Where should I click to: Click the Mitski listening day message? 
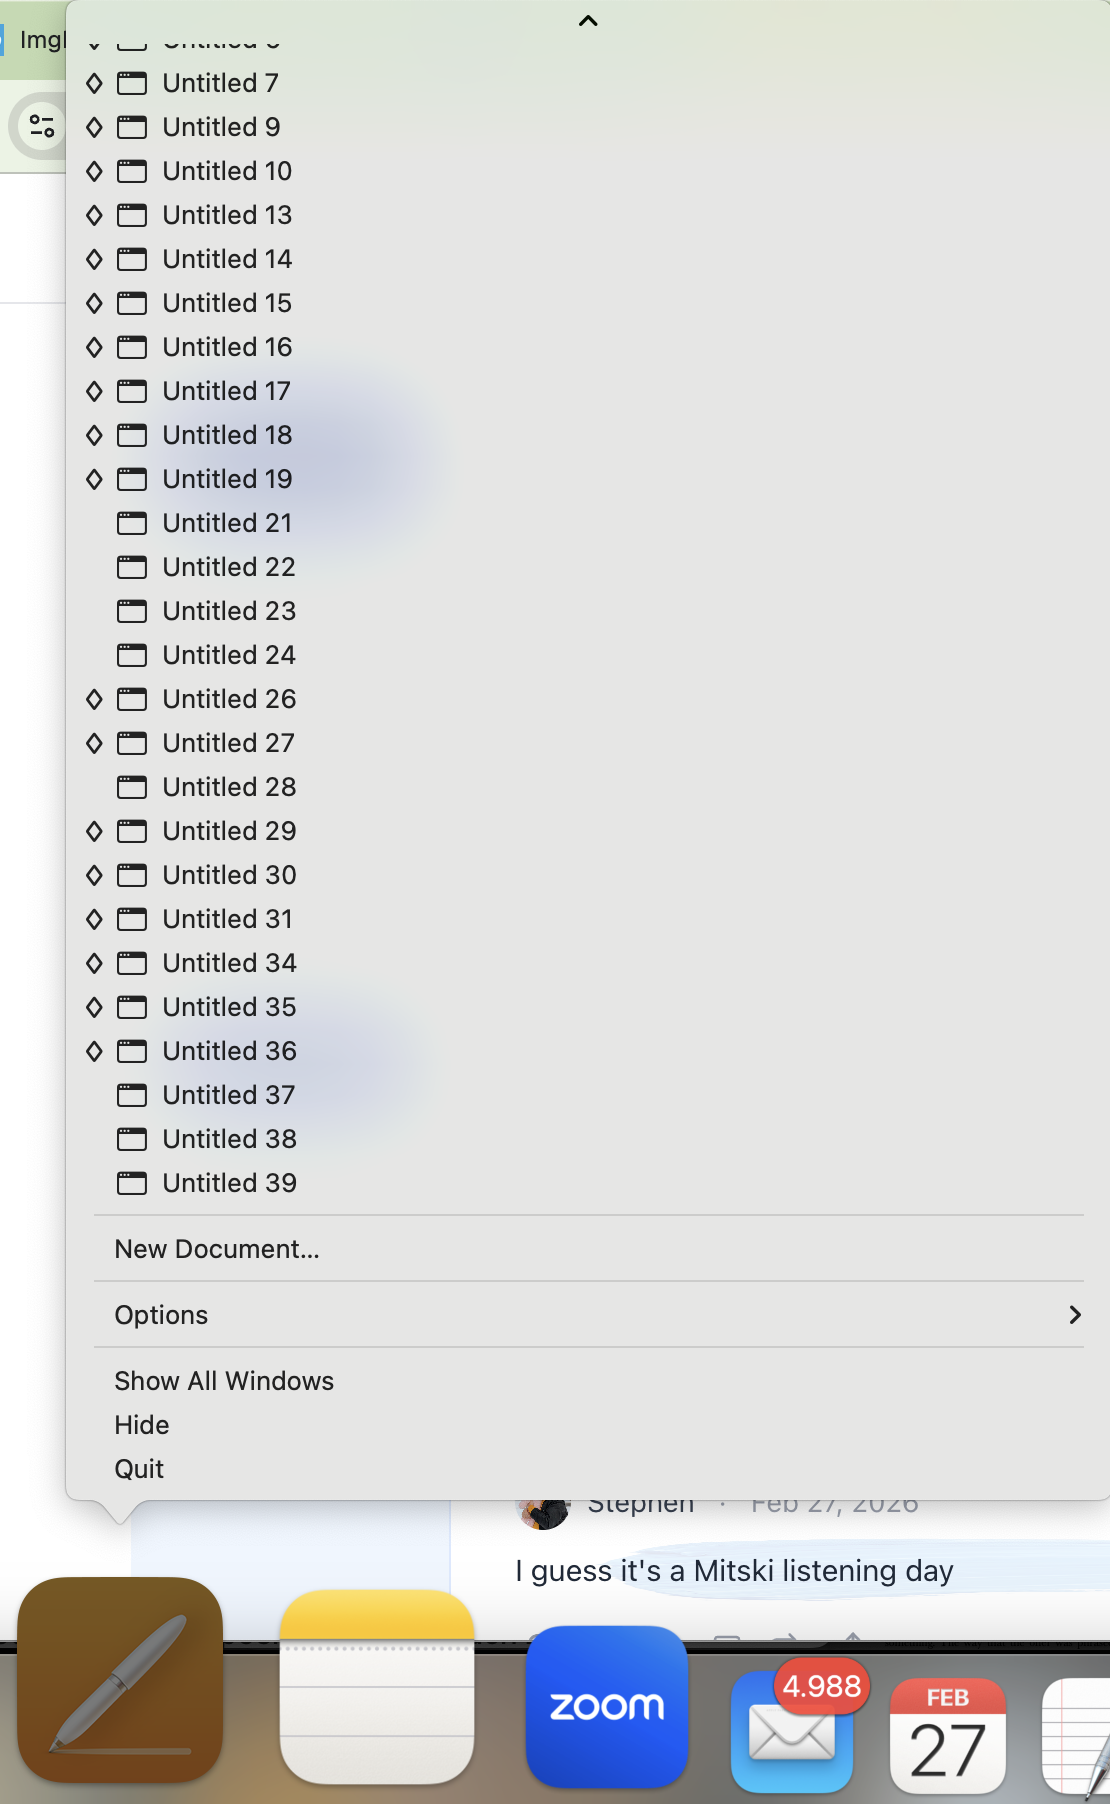(734, 1571)
